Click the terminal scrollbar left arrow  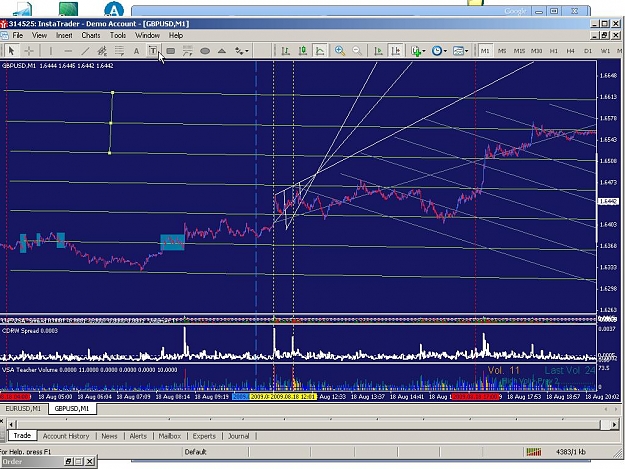coord(12,424)
